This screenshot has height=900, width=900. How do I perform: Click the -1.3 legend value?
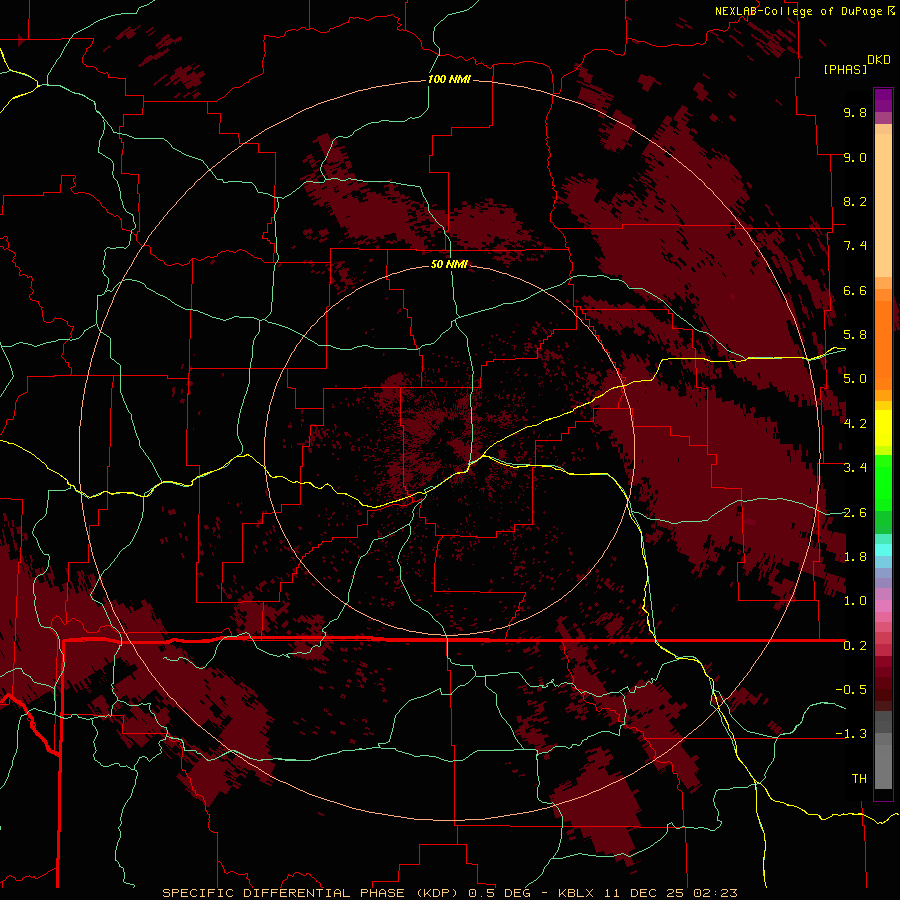pos(851,734)
